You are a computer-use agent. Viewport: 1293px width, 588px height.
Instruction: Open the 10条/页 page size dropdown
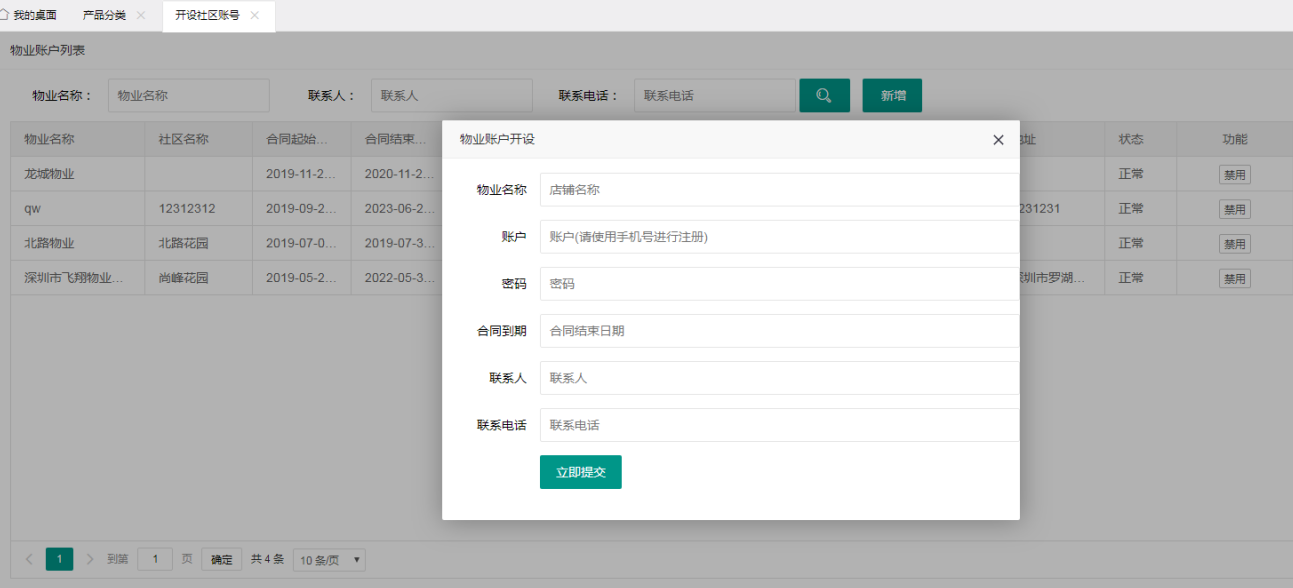pos(329,560)
